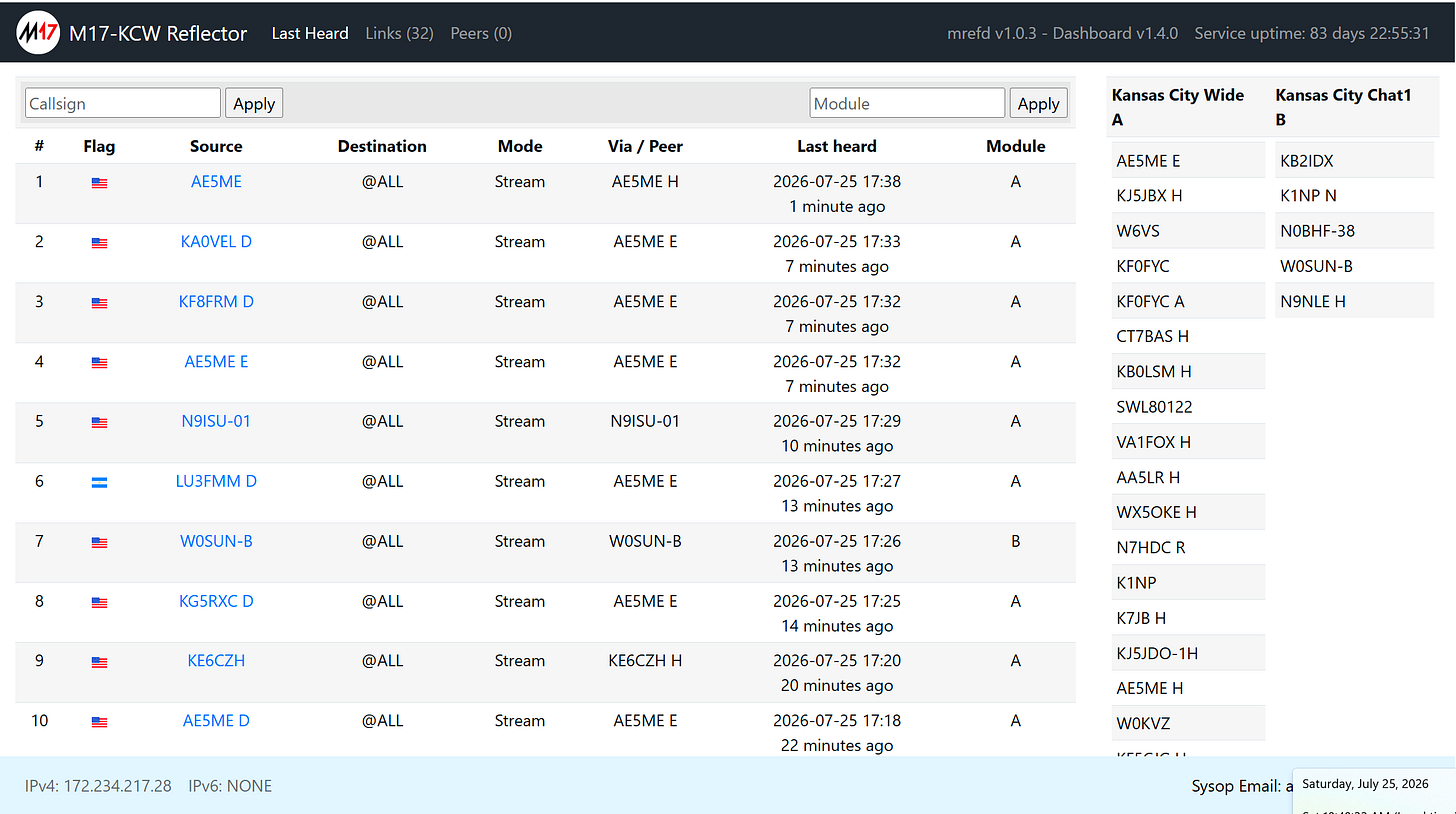The height and width of the screenshot is (814, 1456).
Task: Select W0KVZ in module A list
Action: point(1188,723)
